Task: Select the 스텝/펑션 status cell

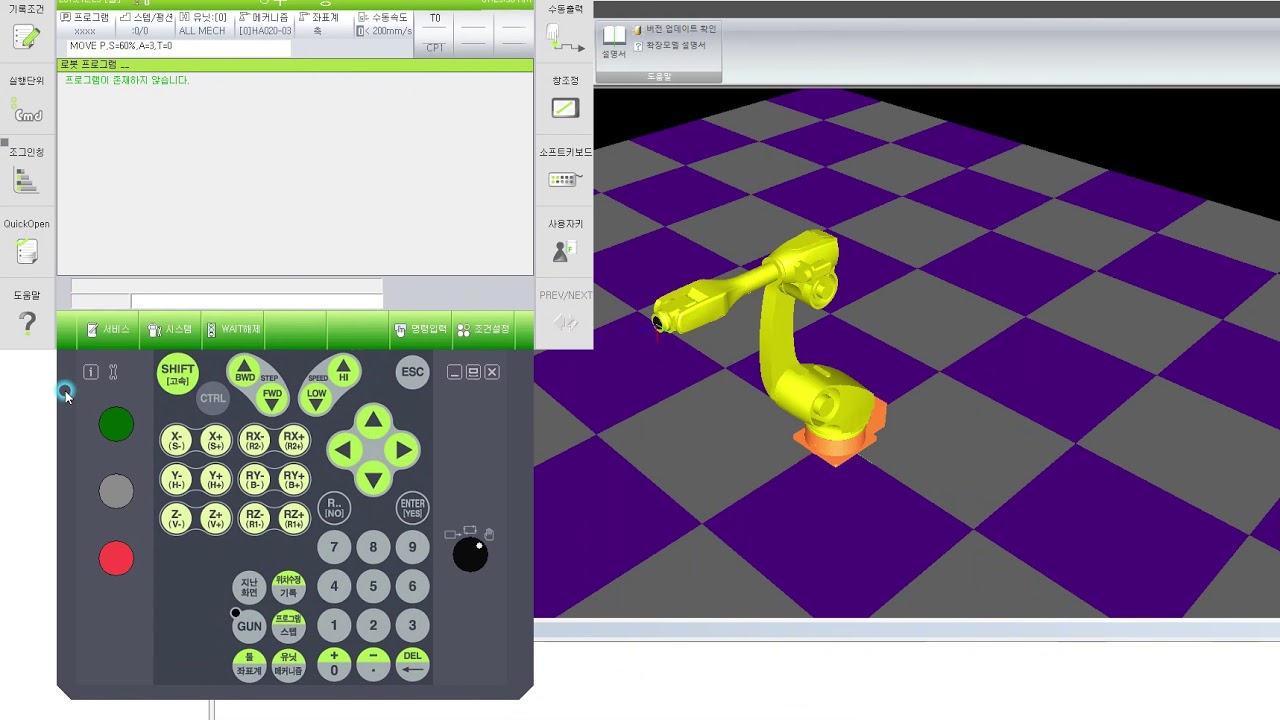Action: [x=145, y=24]
